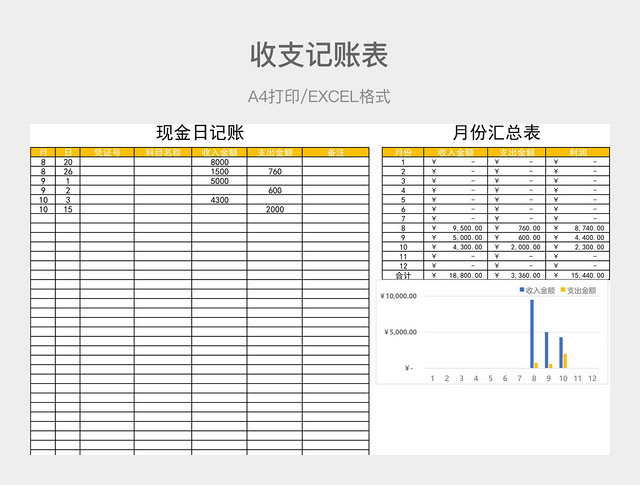
Task: Click the expense cell showing 760
Action: [x=275, y=171]
